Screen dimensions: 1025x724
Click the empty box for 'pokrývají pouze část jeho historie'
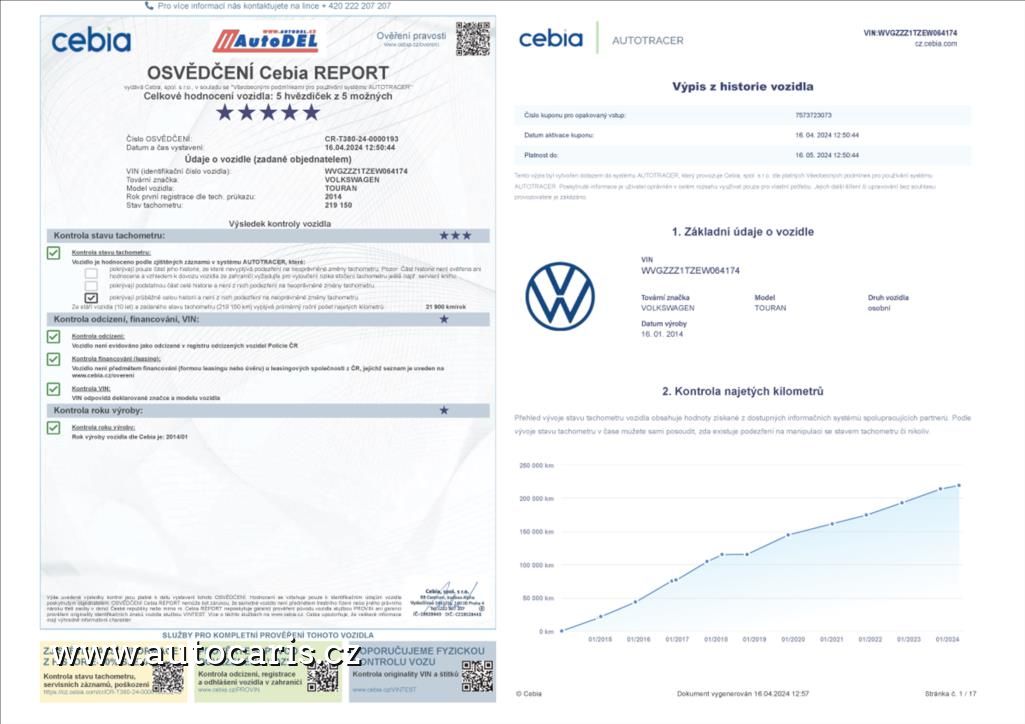click(91, 273)
